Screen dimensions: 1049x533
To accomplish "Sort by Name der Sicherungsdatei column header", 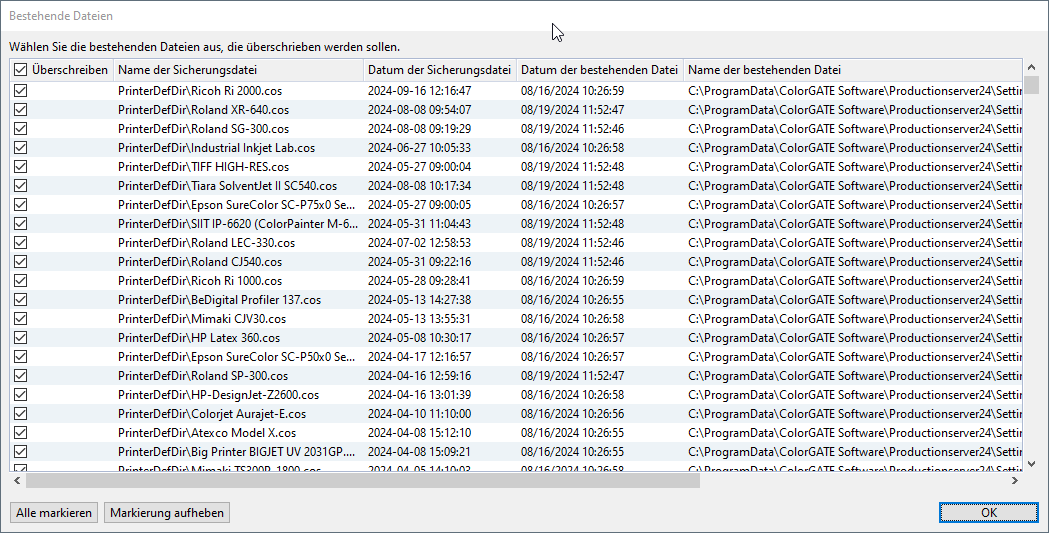I will click(x=238, y=70).
